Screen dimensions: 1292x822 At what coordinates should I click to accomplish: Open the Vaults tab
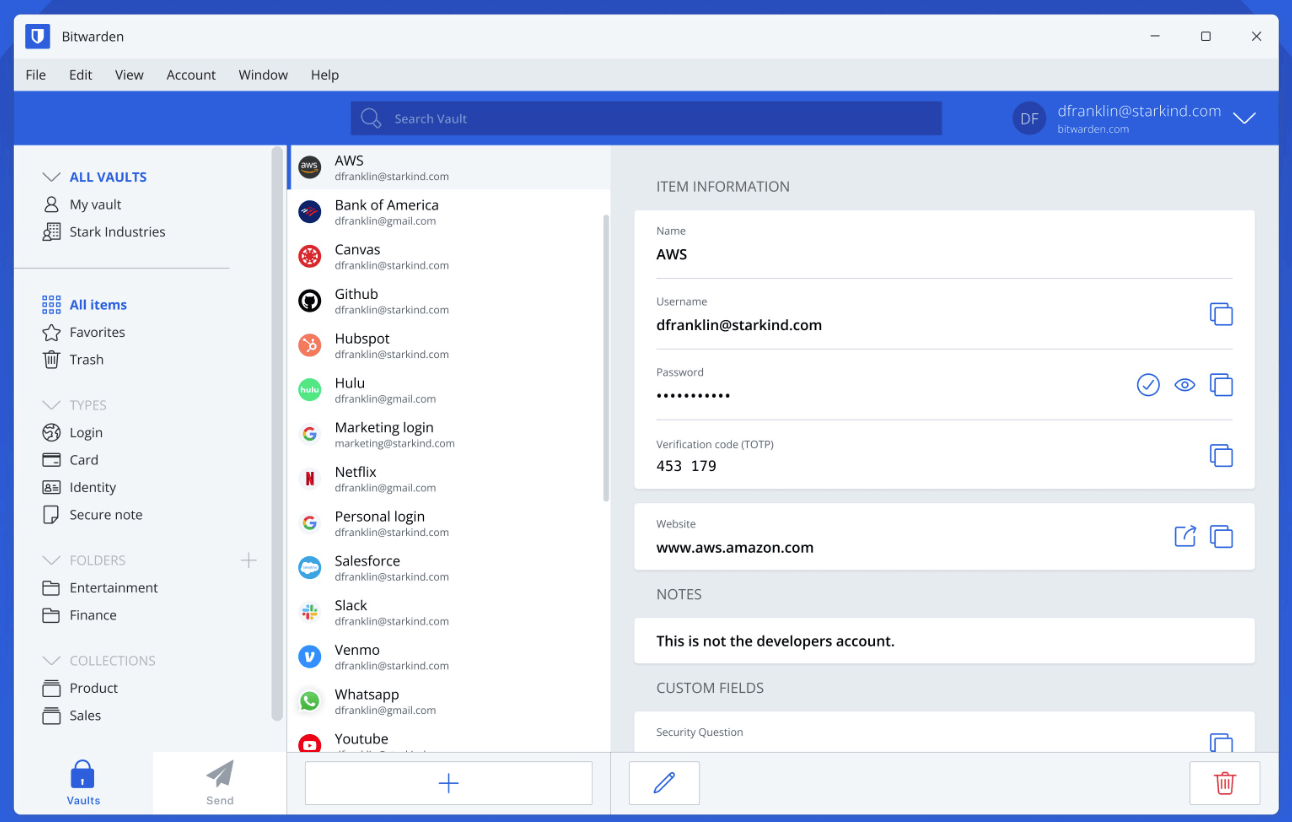(x=83, y=782)
